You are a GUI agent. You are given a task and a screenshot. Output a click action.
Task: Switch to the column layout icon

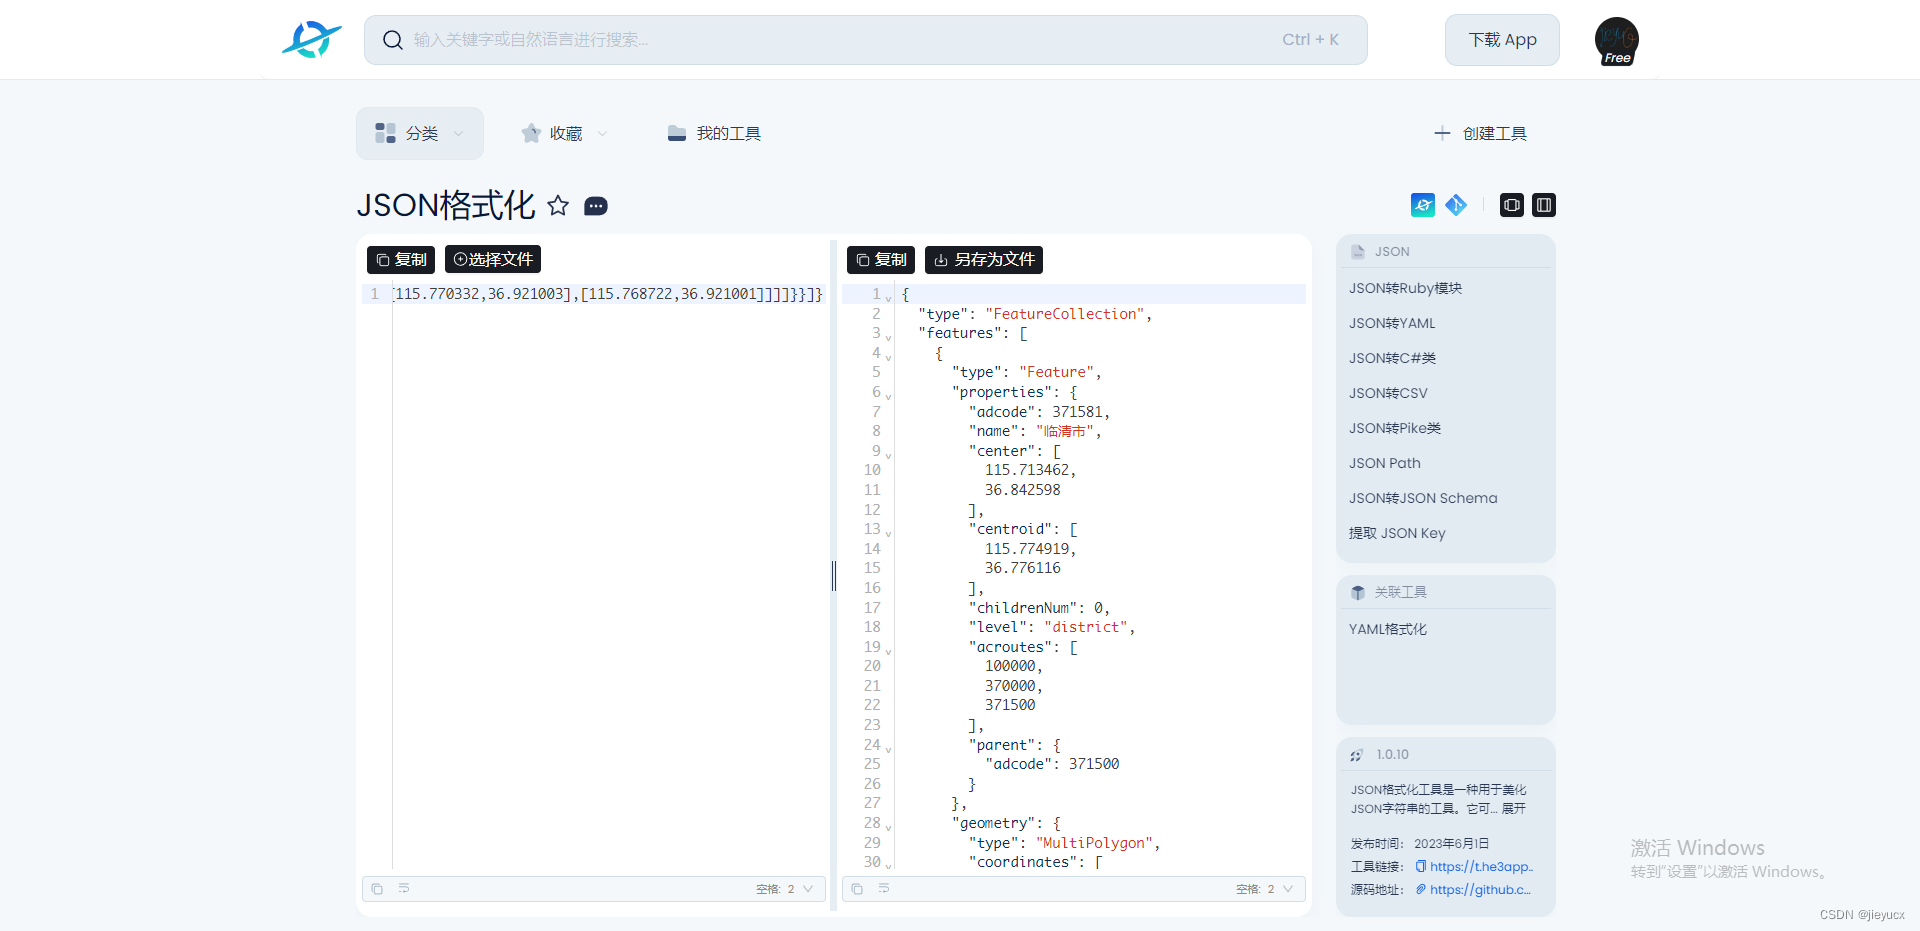1544,205
